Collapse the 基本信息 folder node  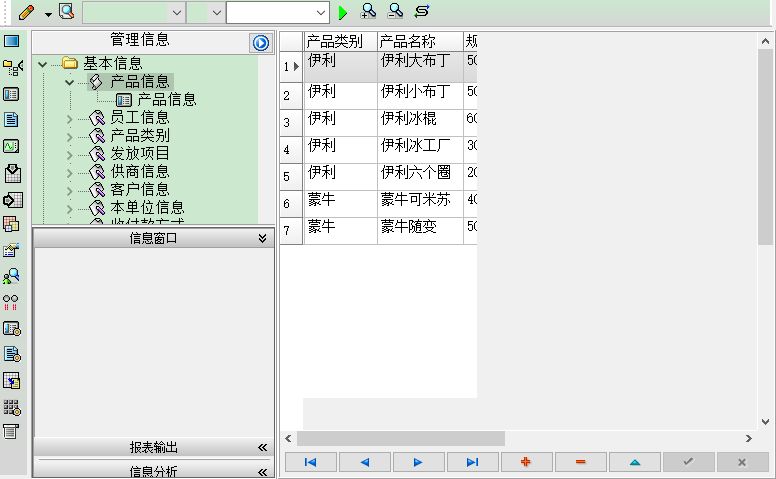(x=43, y=64)
